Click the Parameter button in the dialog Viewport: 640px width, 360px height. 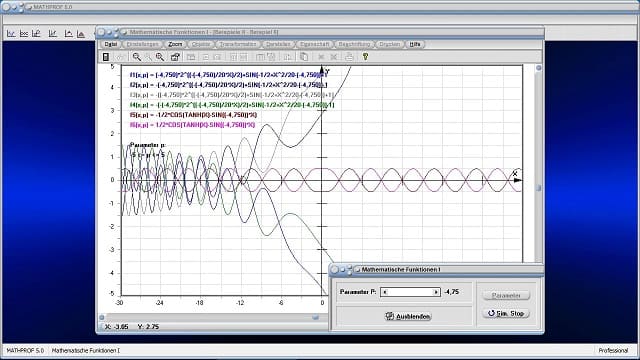[x=506, y=295]
